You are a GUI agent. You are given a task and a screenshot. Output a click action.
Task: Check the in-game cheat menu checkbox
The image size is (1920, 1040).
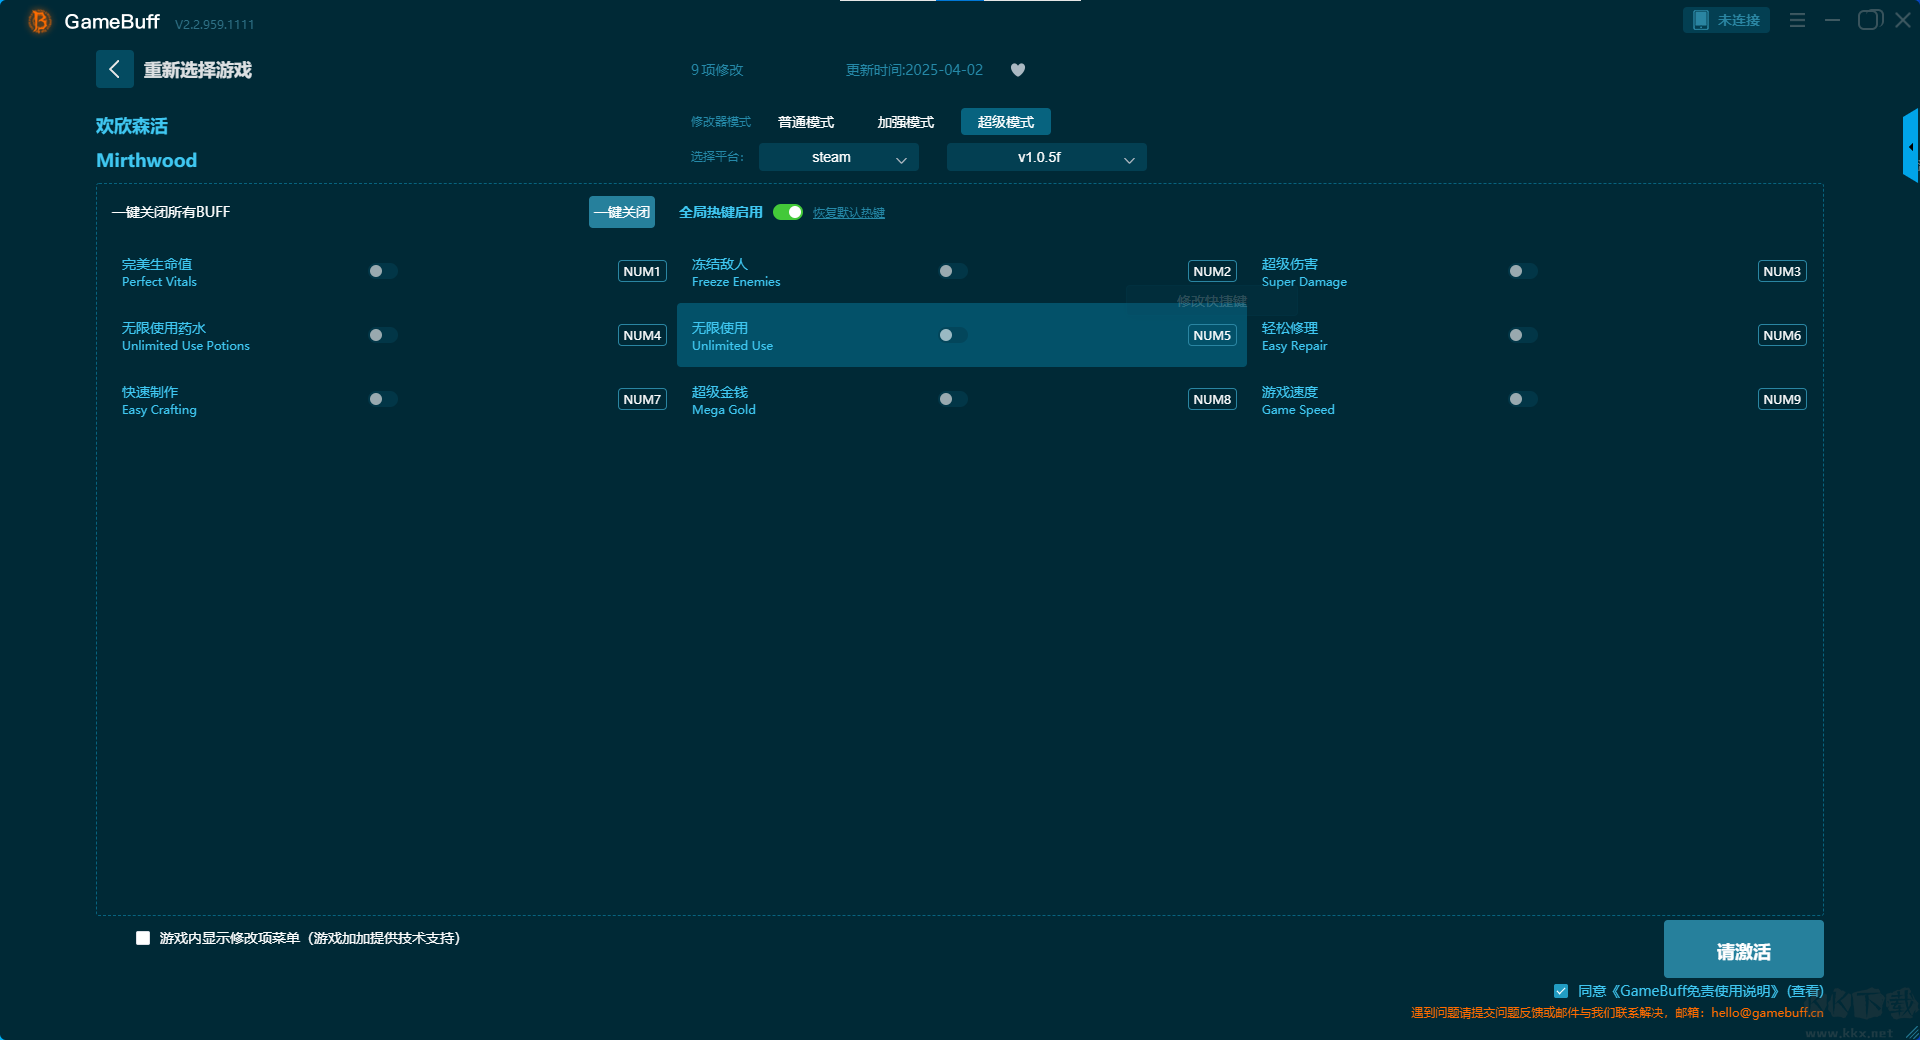[x=143, y=938]
